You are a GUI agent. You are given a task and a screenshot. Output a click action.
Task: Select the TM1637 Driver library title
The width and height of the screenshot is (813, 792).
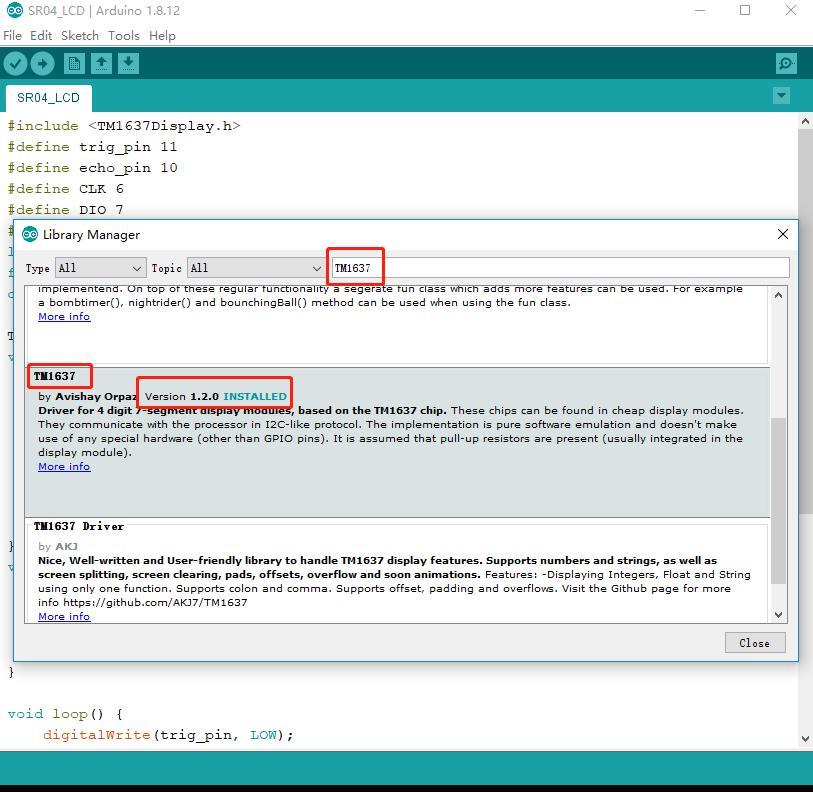tap(79, 526)
